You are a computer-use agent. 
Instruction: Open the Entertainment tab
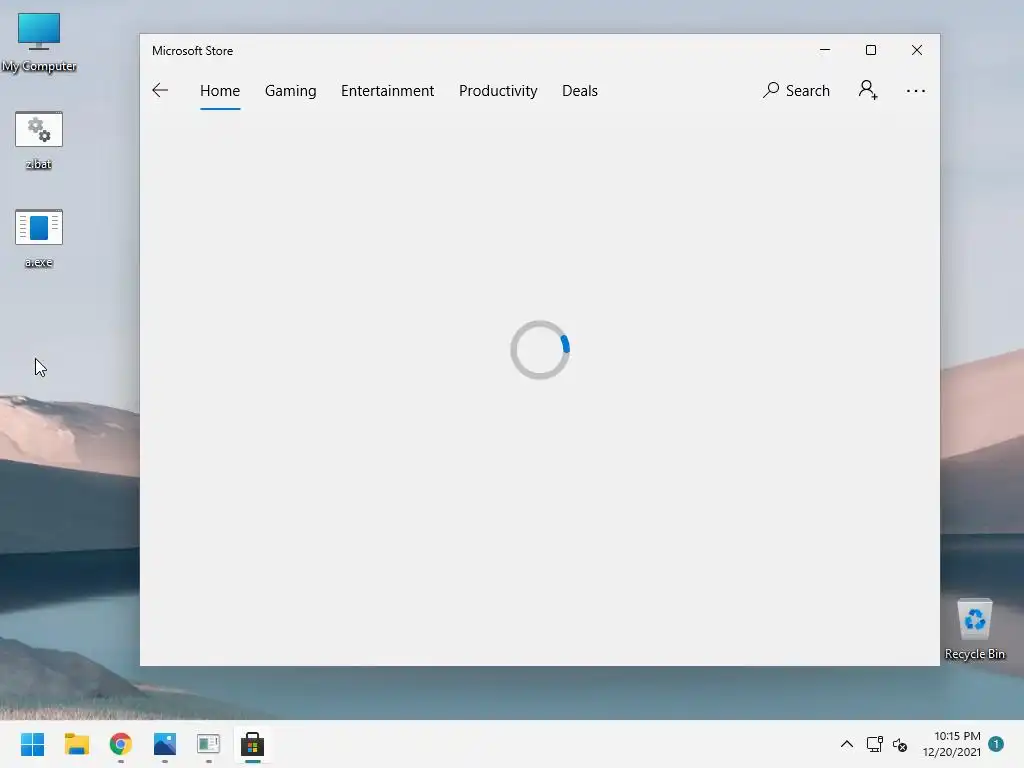tap(387, 91)
